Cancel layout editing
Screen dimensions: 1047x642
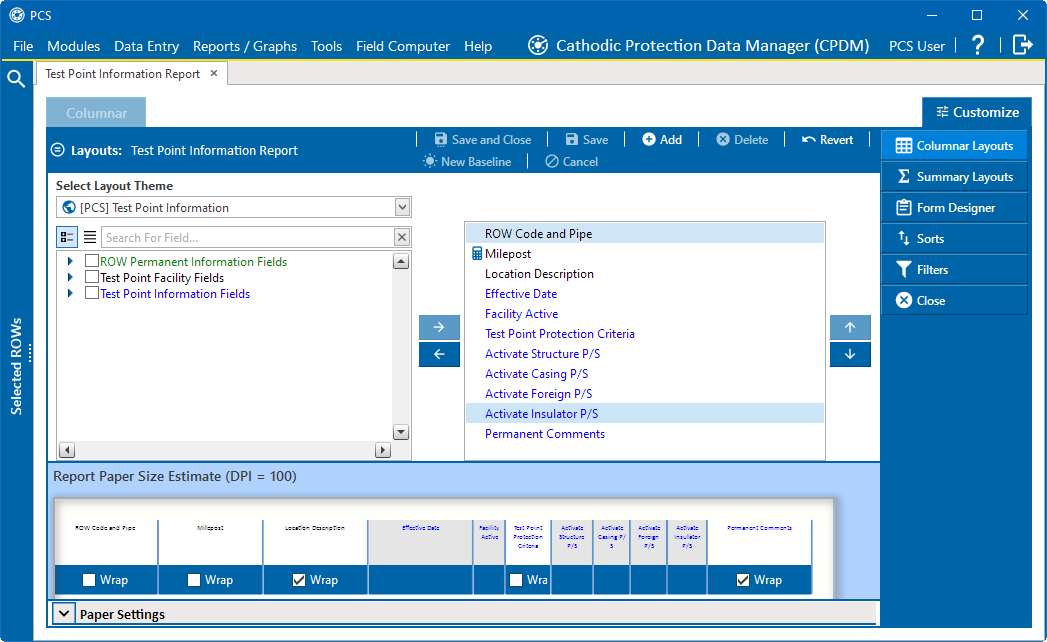tap(572, 162)
